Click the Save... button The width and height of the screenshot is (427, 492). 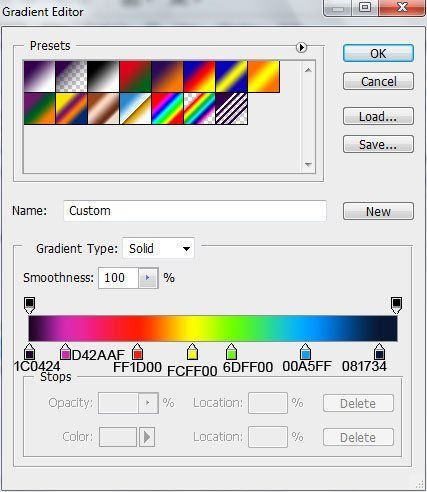coord(378,144)
